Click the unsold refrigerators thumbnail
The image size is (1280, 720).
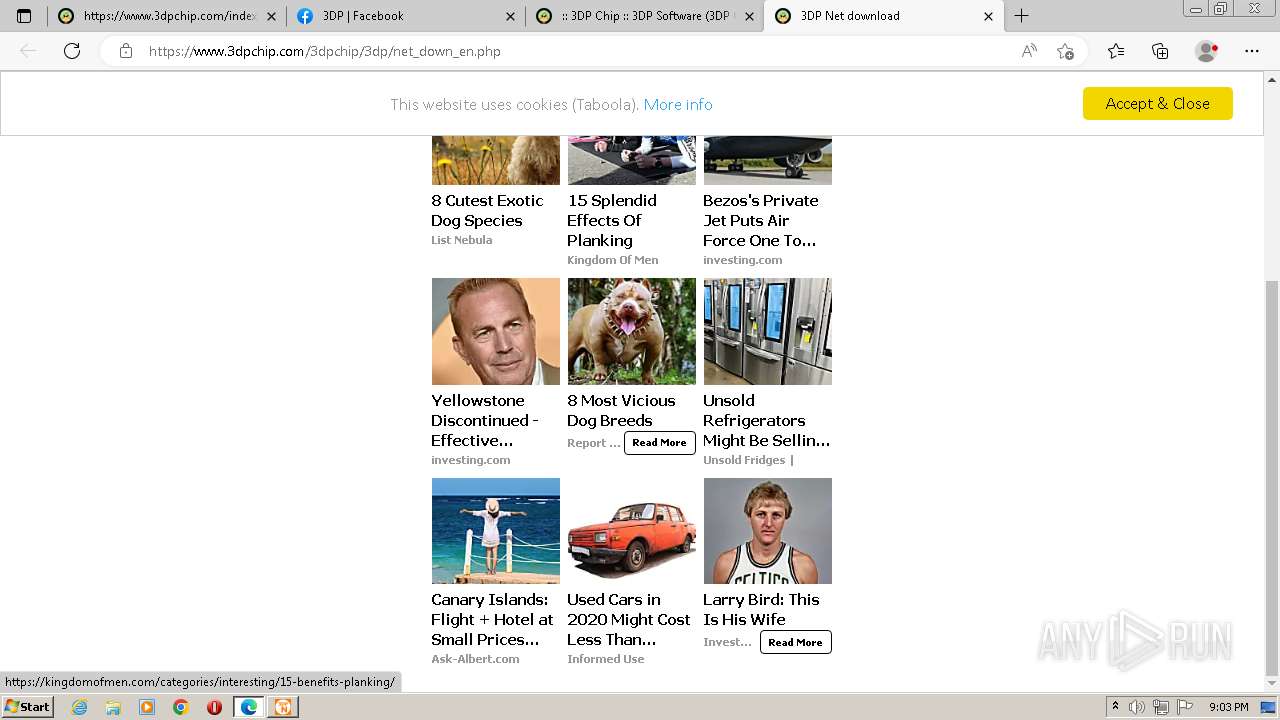click(768, 331)
